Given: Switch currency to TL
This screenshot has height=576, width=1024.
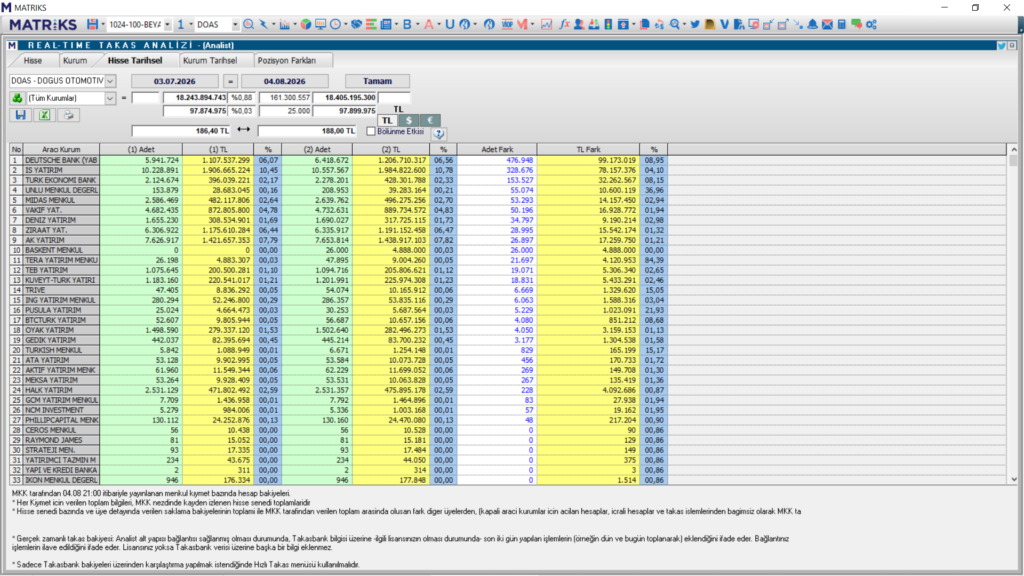Looking at the screenshot, I should [x=387, y=120].
